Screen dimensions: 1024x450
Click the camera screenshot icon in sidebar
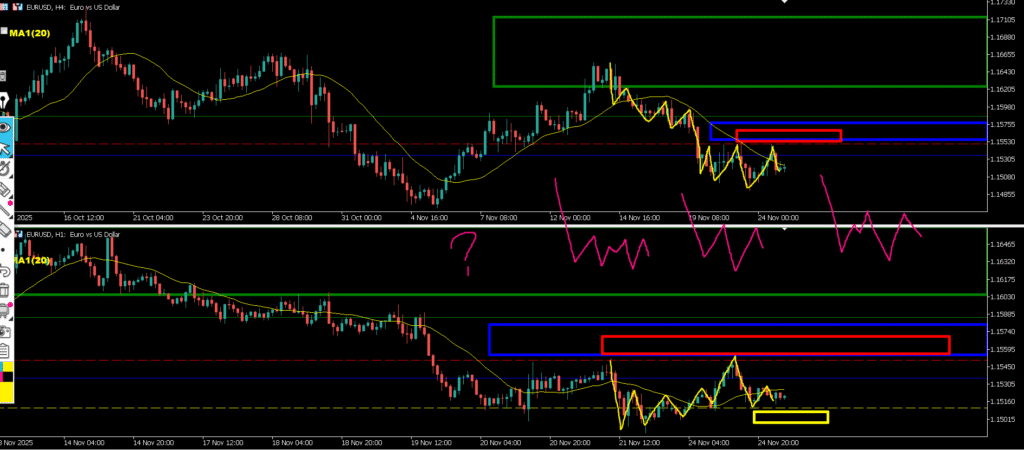pyautogui.click(x=5, y=330)
